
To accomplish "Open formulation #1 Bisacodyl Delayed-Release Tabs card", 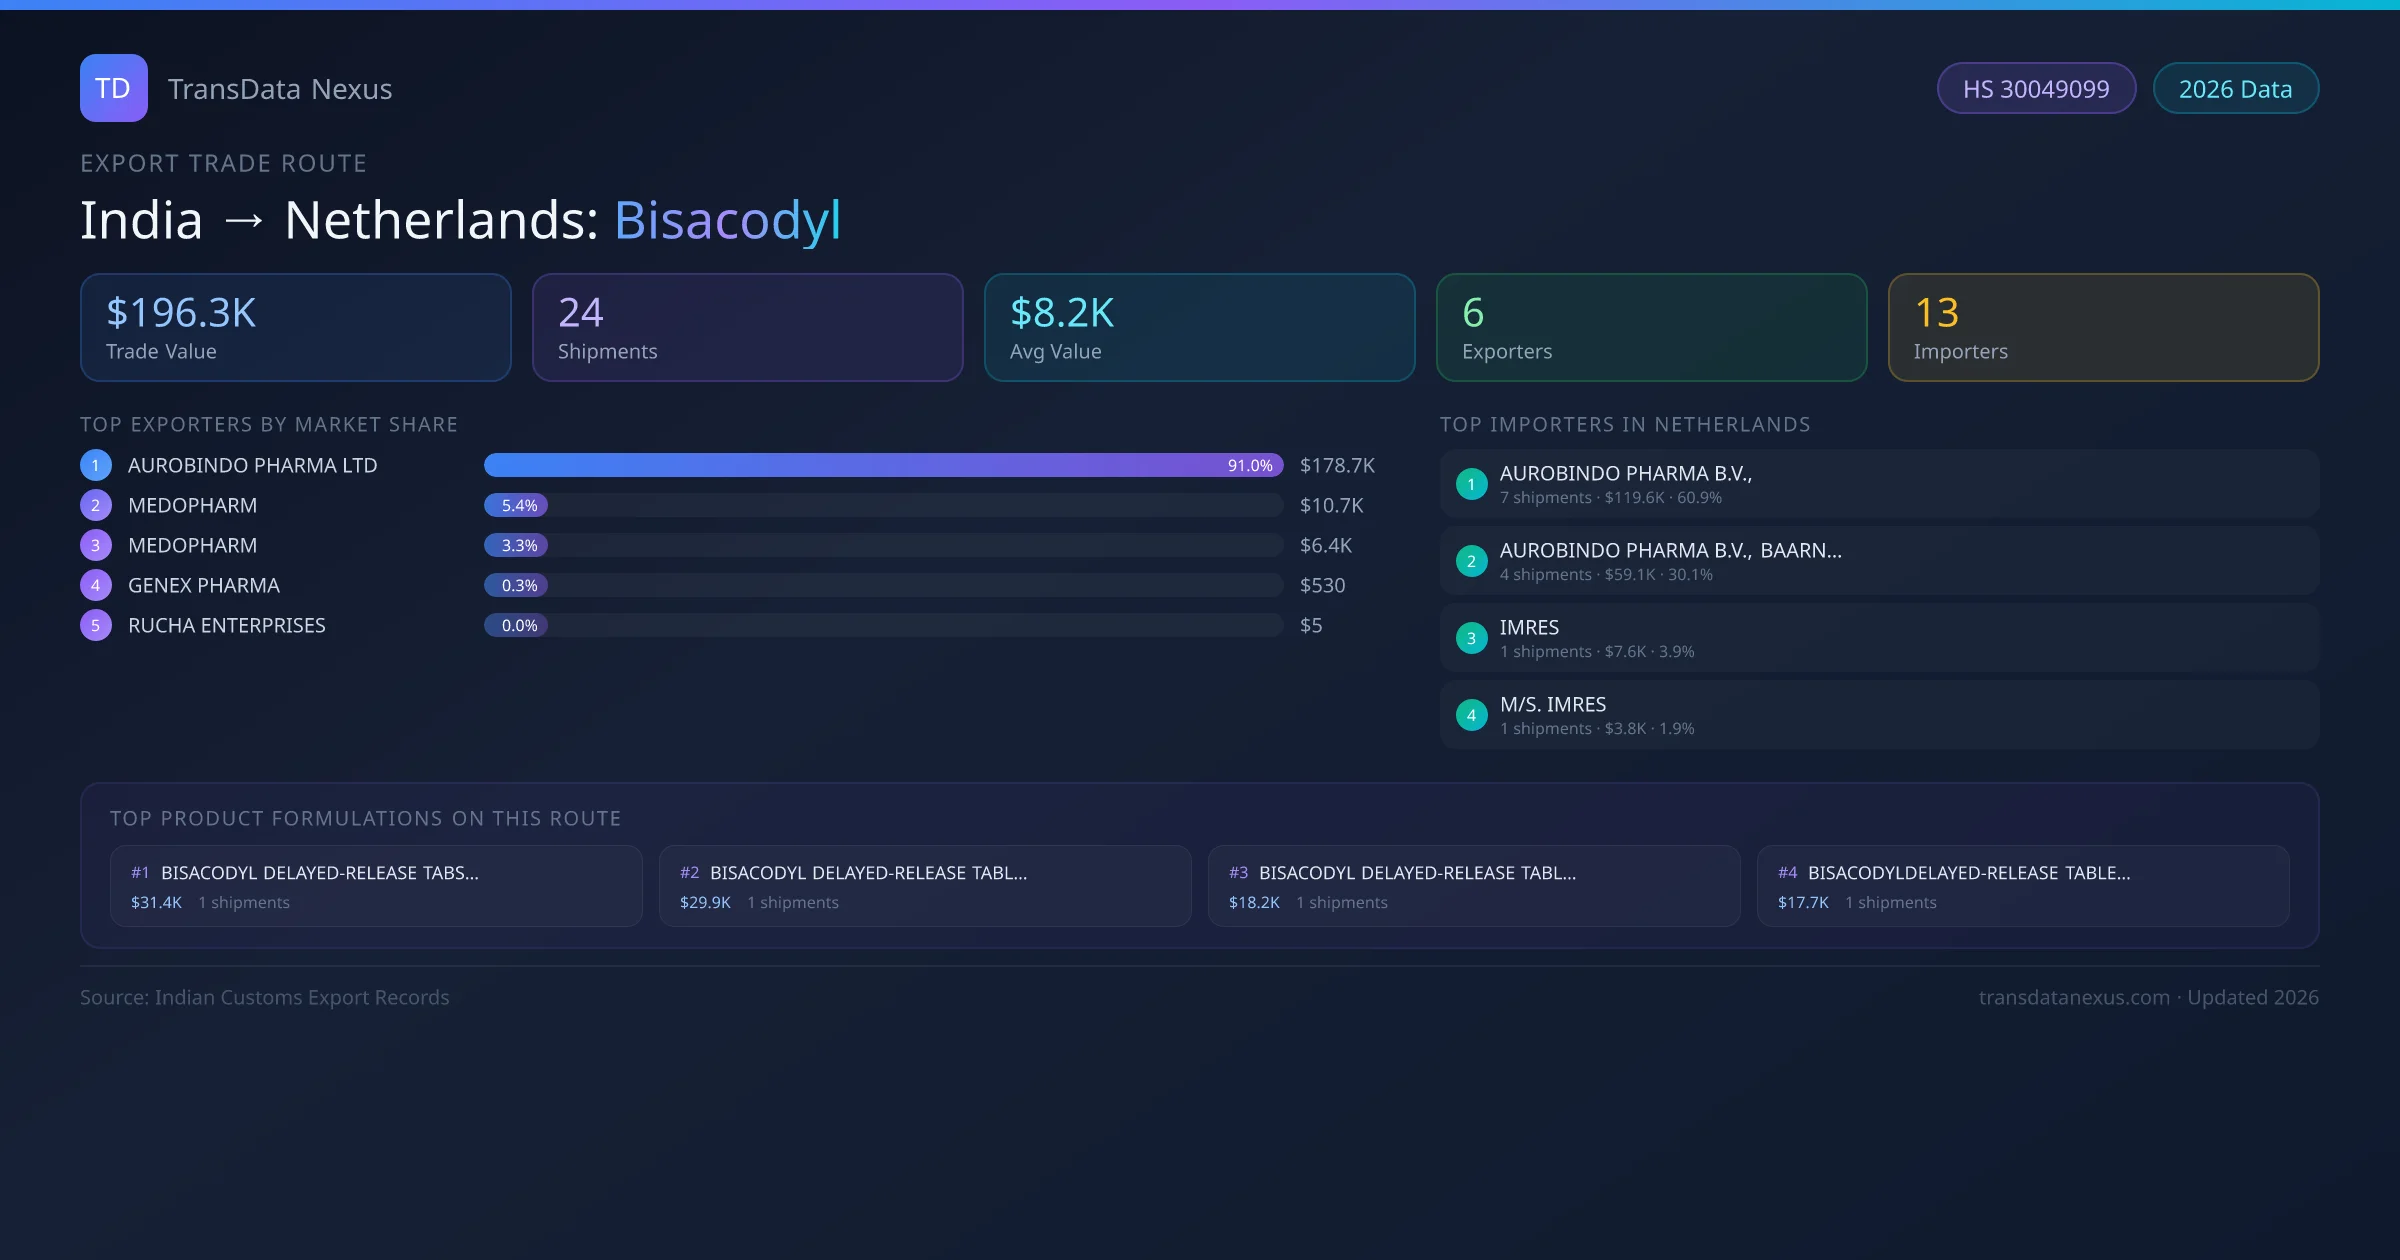I will (x=376, y=886).
